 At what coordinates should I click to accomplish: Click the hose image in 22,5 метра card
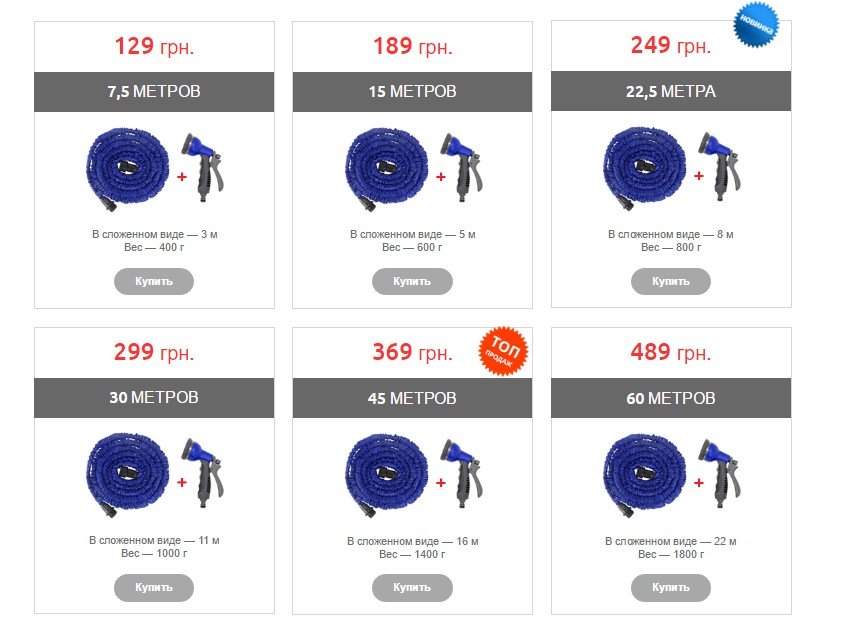click(x=644, y=169)
